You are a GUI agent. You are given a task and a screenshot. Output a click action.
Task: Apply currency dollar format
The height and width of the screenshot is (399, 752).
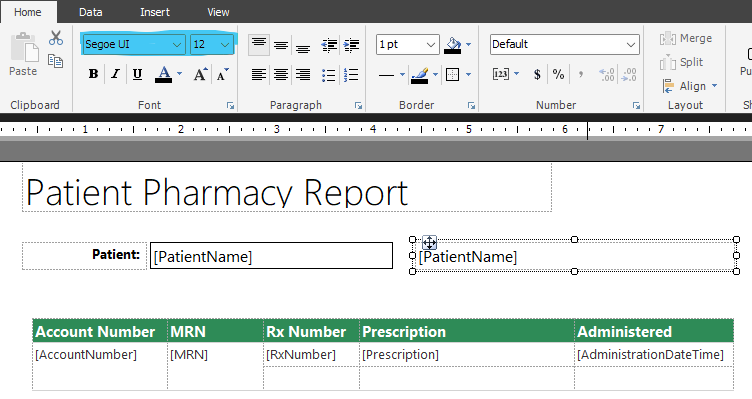(537, 74)
